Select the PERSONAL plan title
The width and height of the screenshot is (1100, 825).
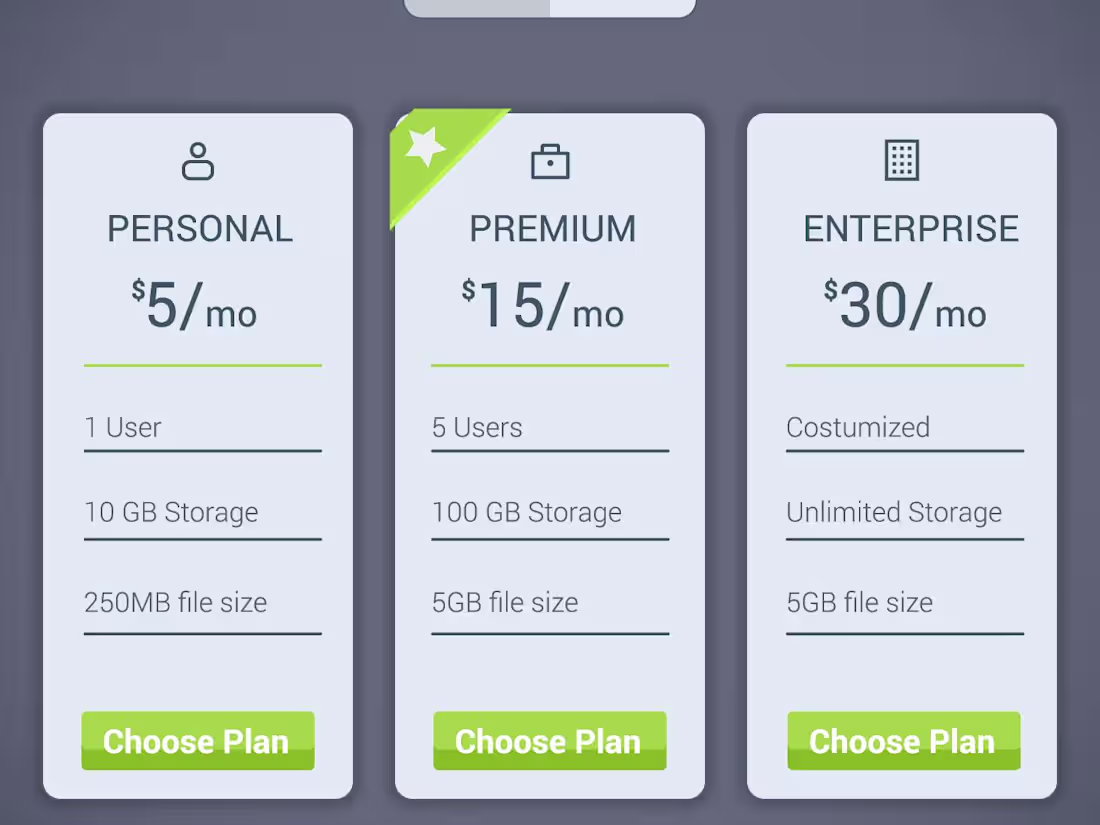point(199,228)
